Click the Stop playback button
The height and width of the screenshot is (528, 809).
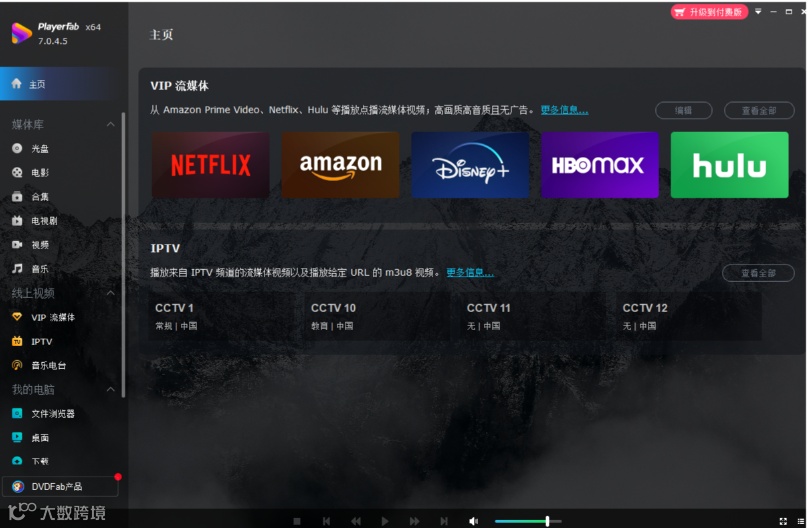click(297, 521)
